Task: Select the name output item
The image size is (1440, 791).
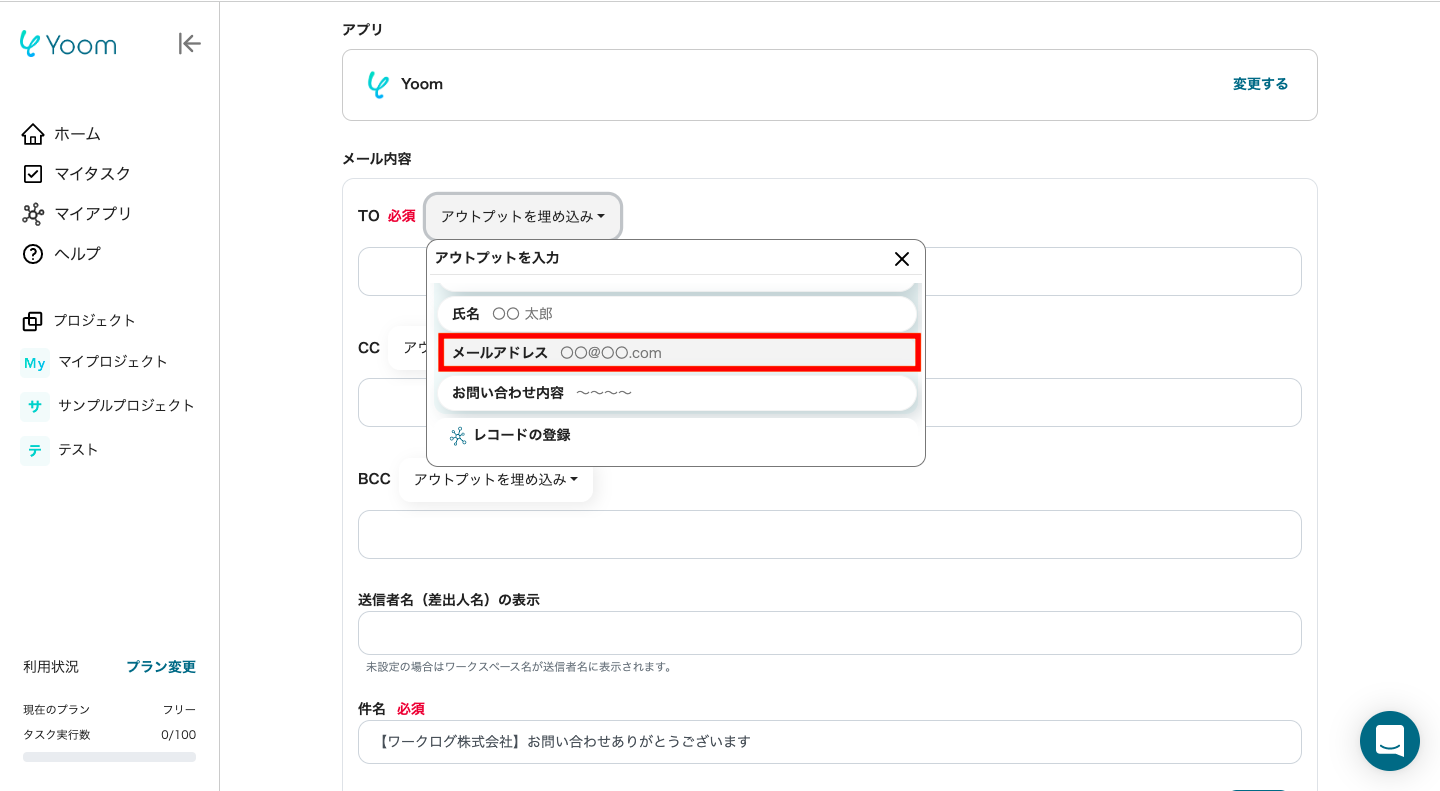Action: pyautogui.click(x=676, y=314)
